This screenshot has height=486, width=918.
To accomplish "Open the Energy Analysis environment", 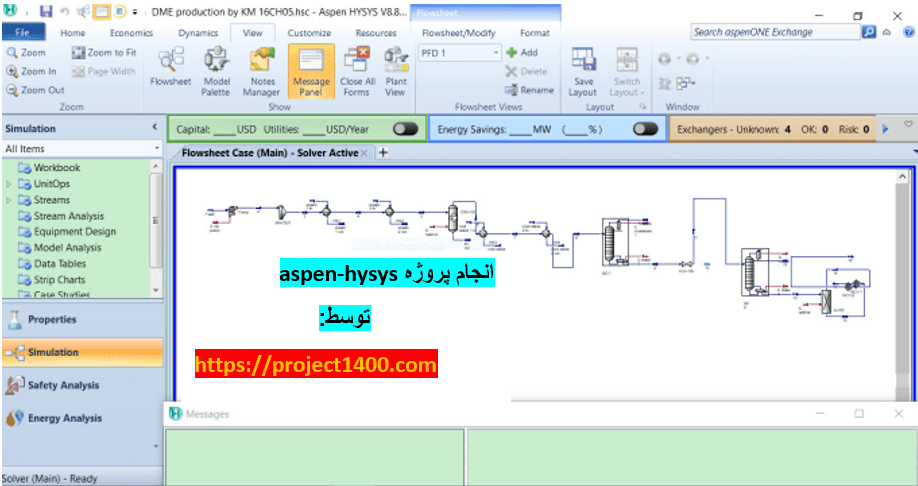I will (82, 418).
